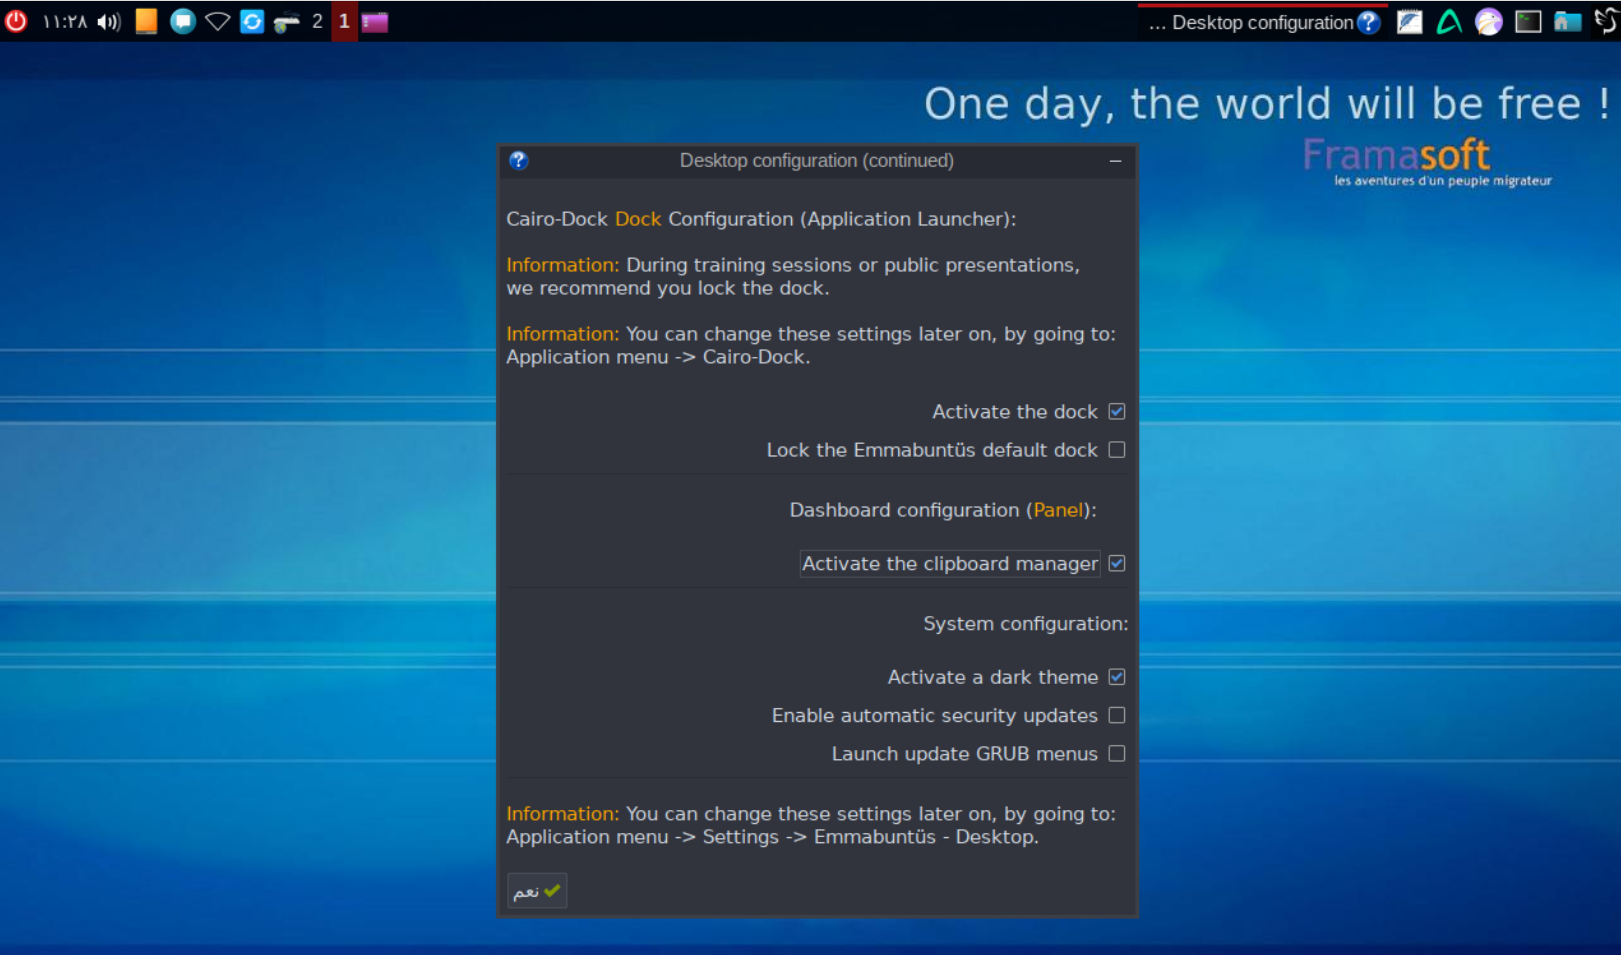The image size is (1621, 955).
Task: Check "Launch update GRUB menus"
Action: point(1117,754)
